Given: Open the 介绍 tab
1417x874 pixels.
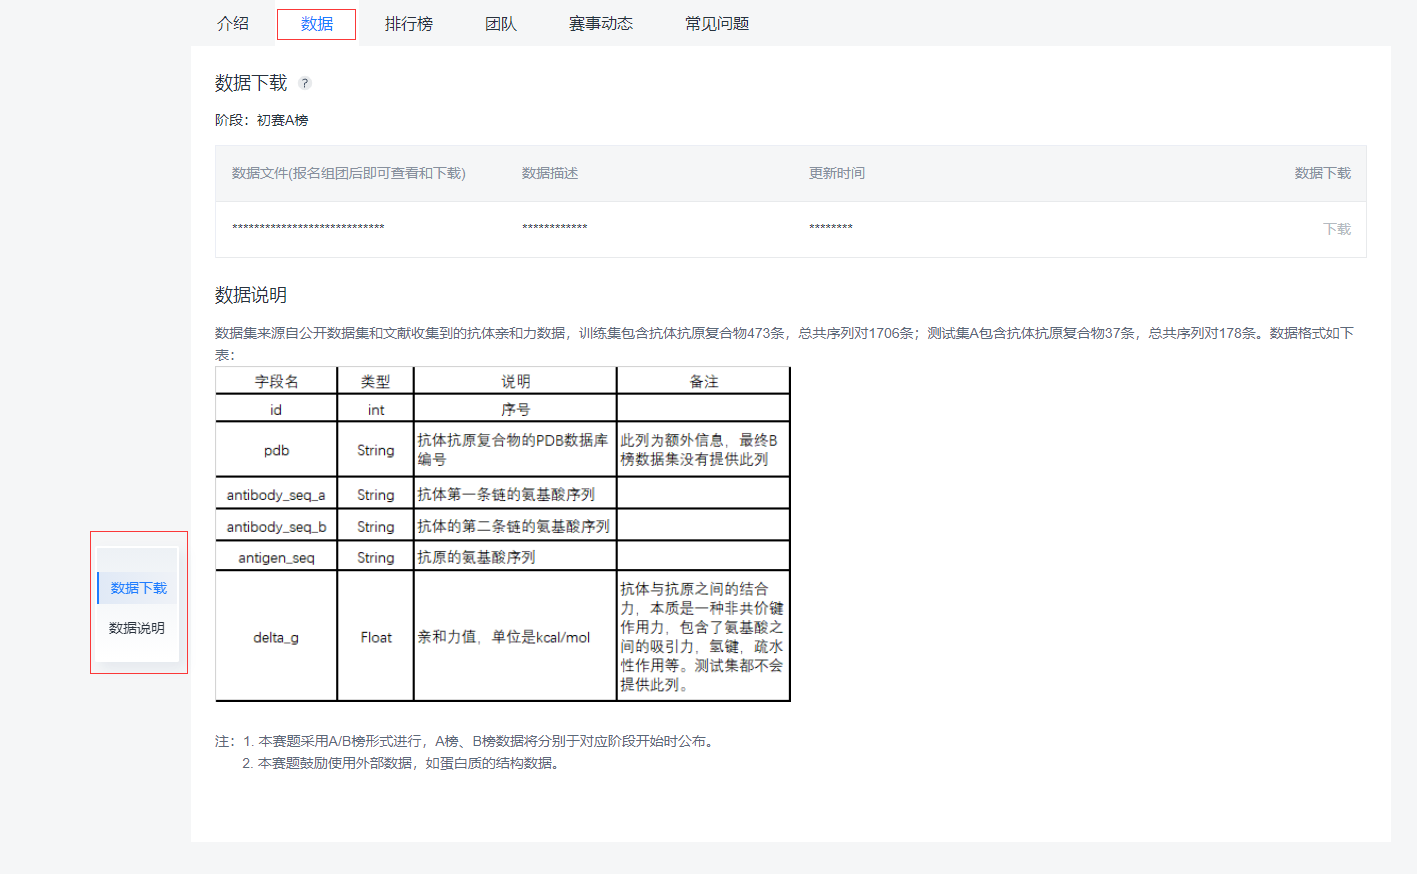Looking at the screenshot, I should tap(233, 24).
